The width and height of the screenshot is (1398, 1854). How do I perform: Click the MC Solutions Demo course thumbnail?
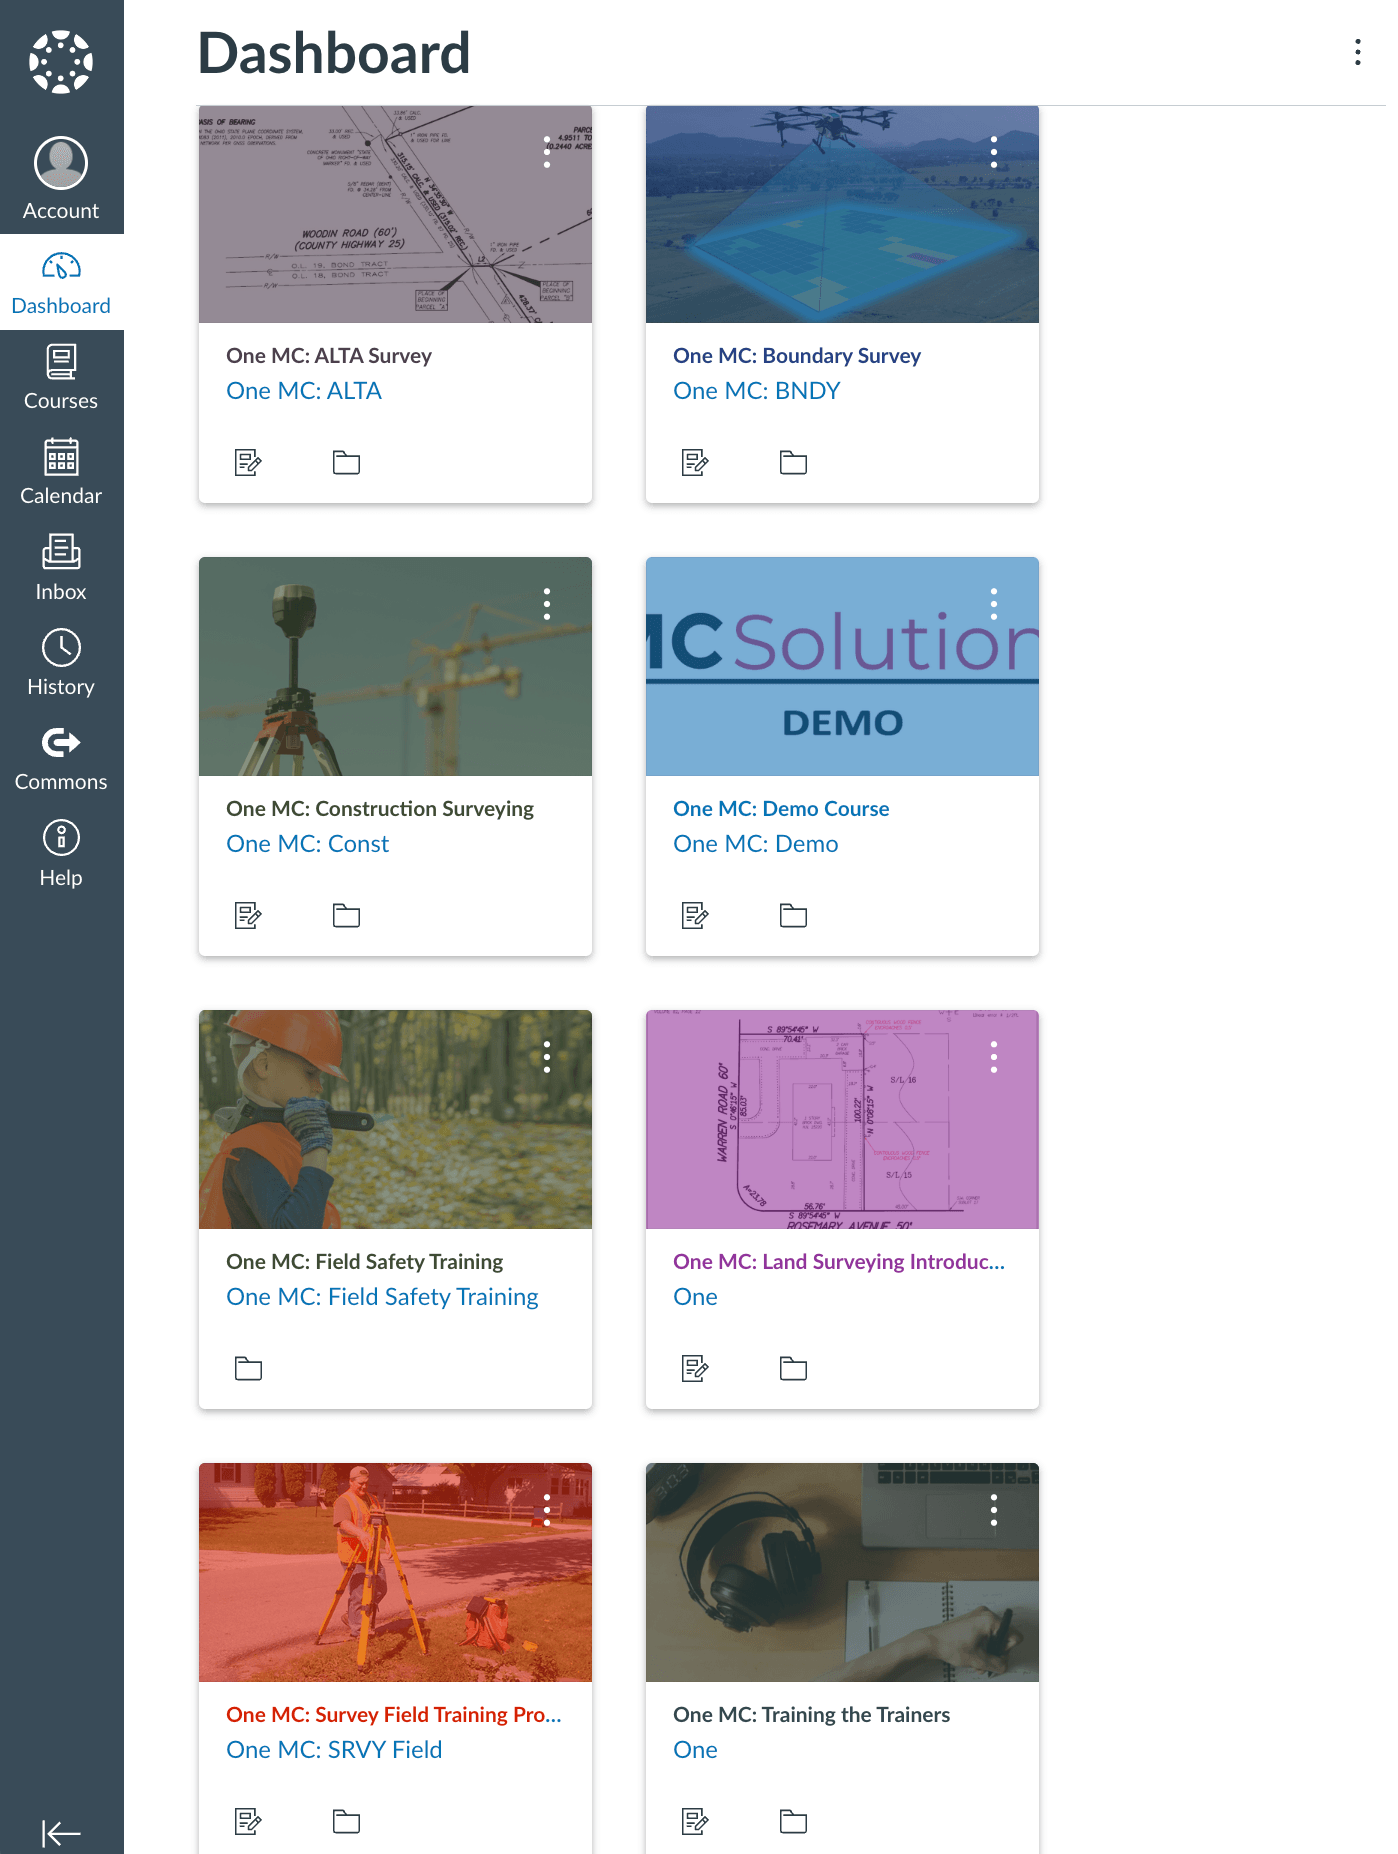point(841,666)
